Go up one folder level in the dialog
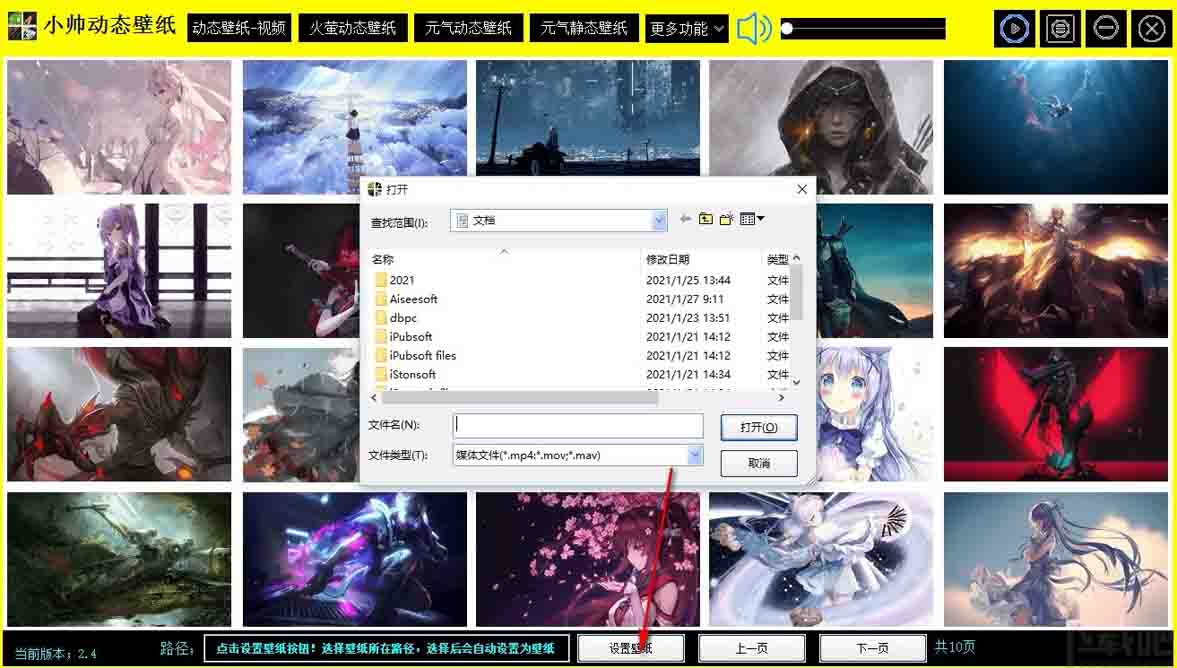The height and width of the screenshot is (668, 1177). click(x=706, y=219)
